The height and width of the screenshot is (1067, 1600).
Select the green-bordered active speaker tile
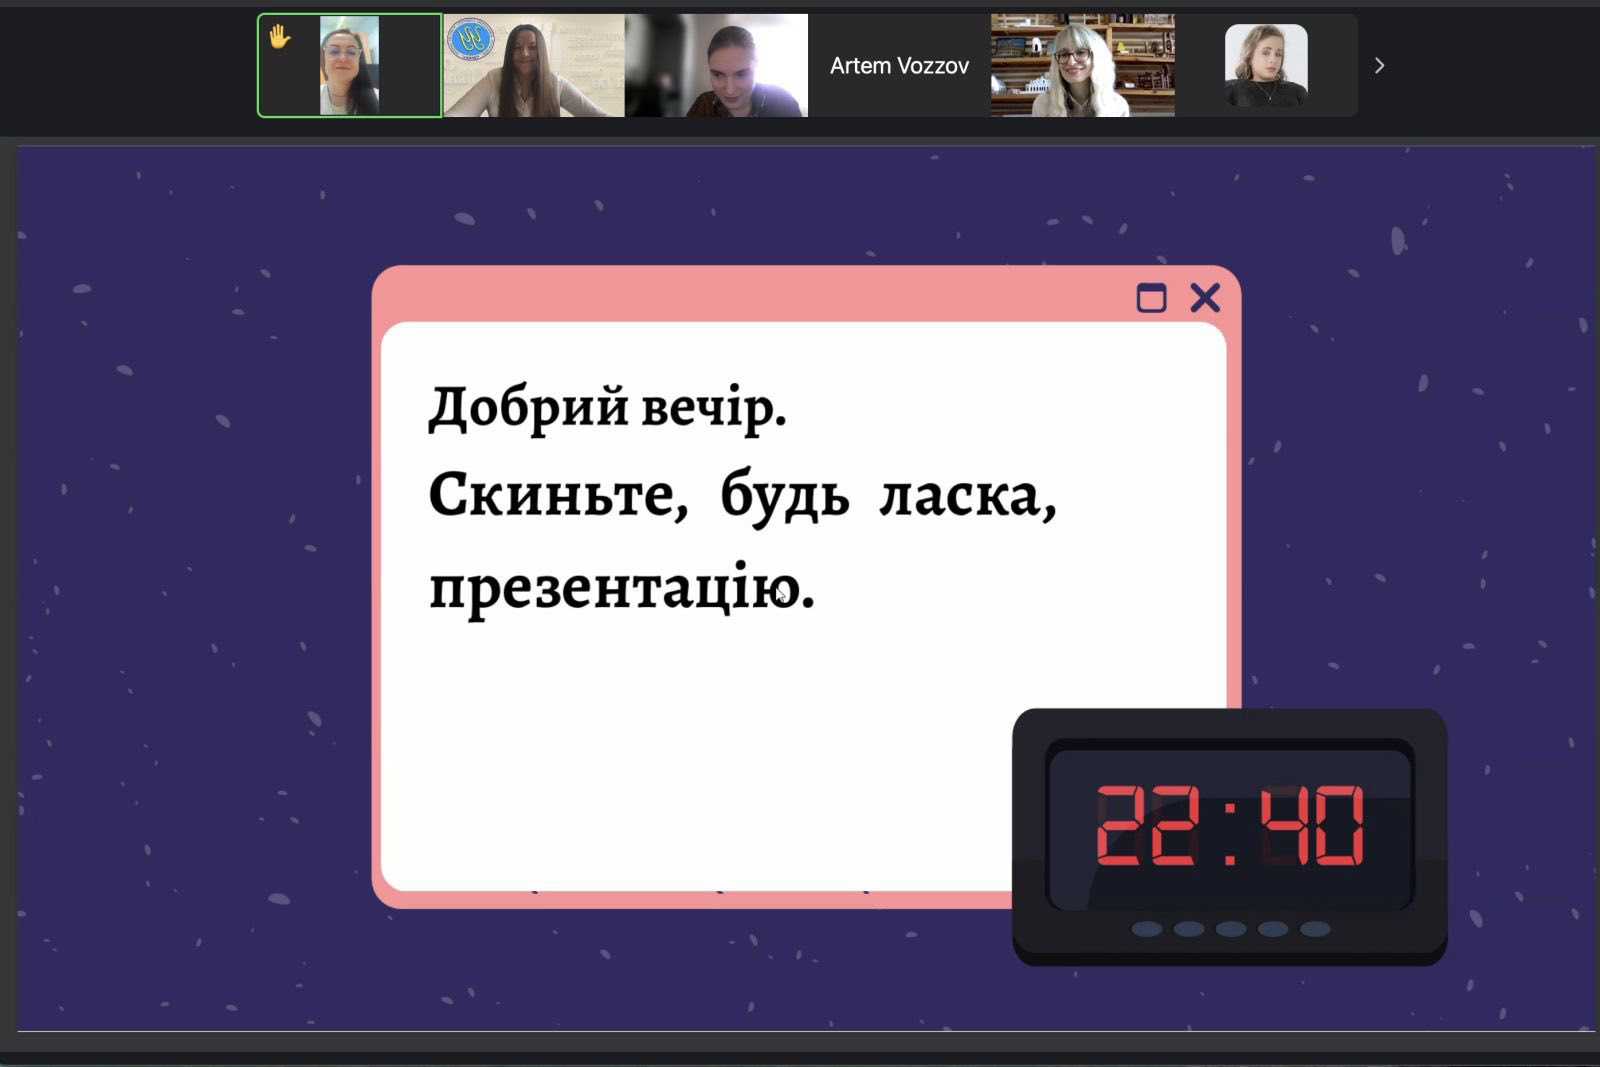point(349,66)
